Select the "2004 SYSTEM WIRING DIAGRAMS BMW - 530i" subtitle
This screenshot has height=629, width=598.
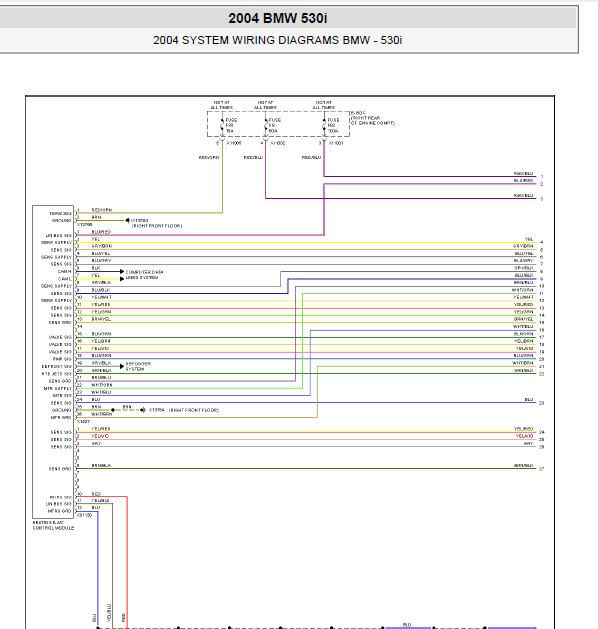[278, 40]
